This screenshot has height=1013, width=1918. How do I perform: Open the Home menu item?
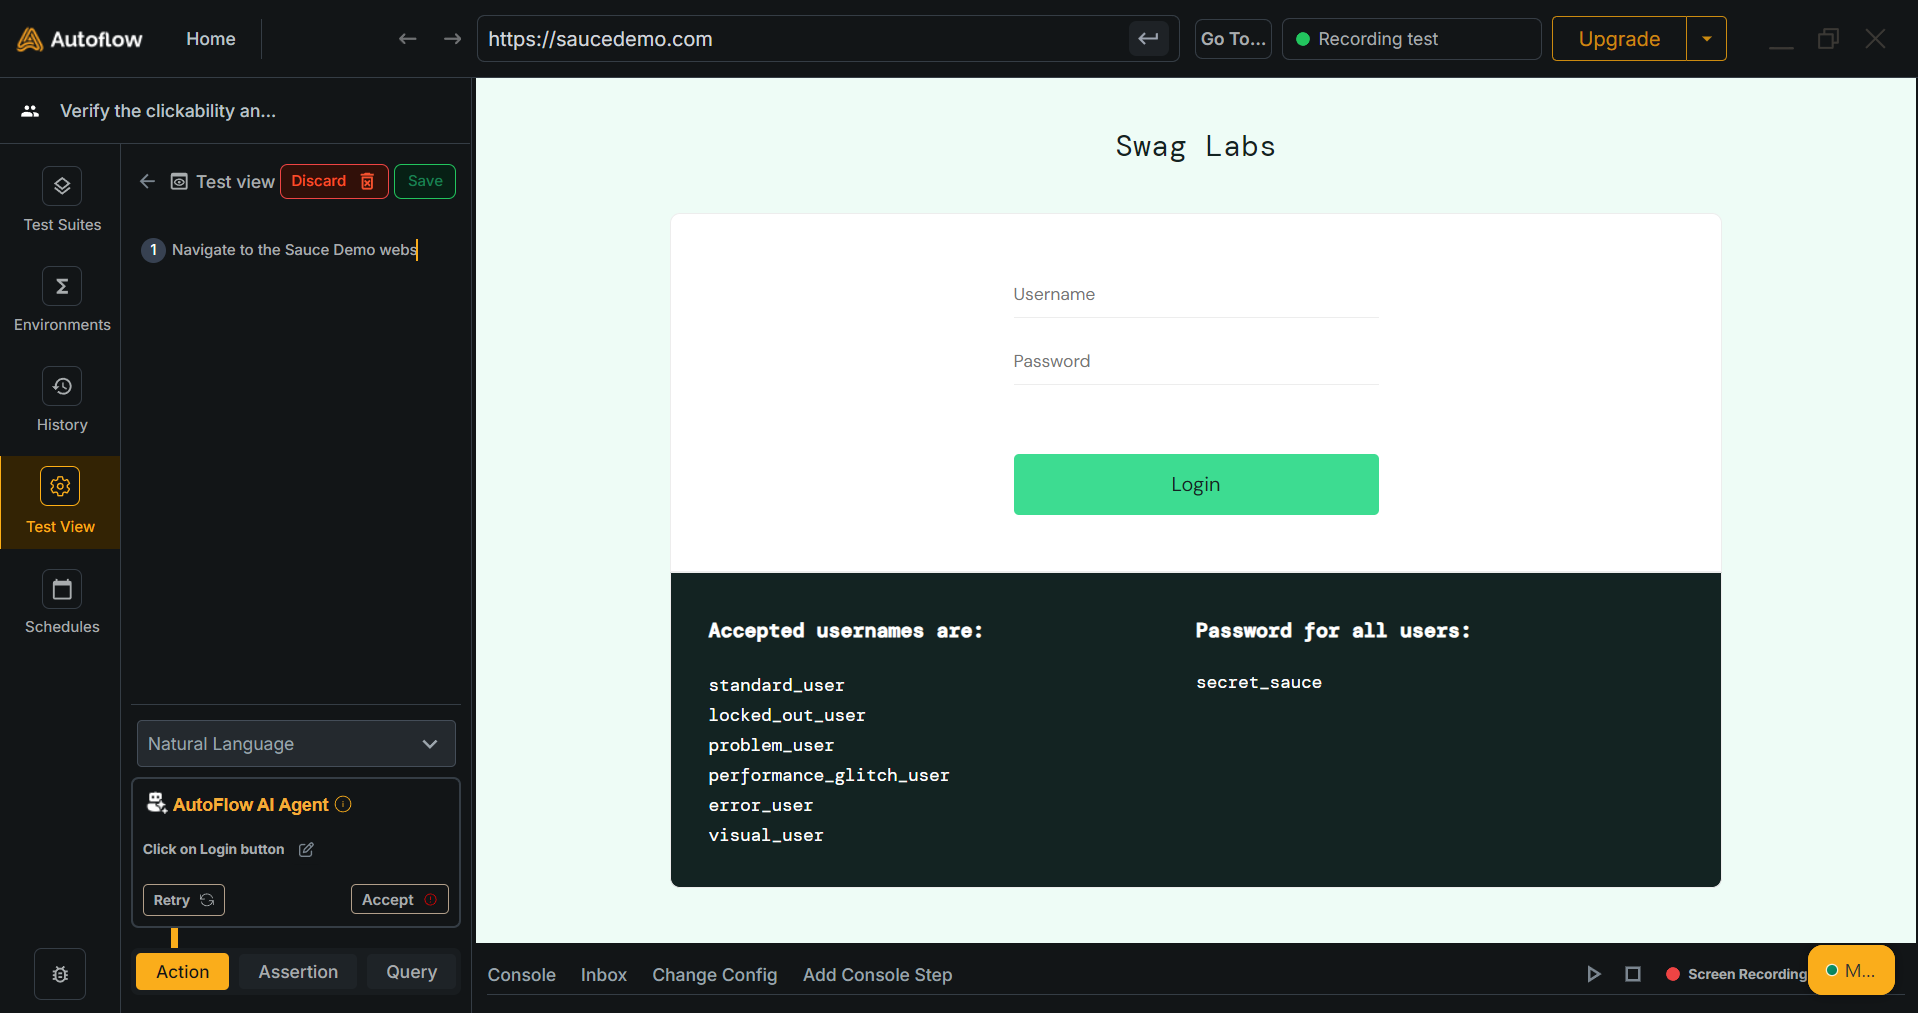(x=211, y=39)
